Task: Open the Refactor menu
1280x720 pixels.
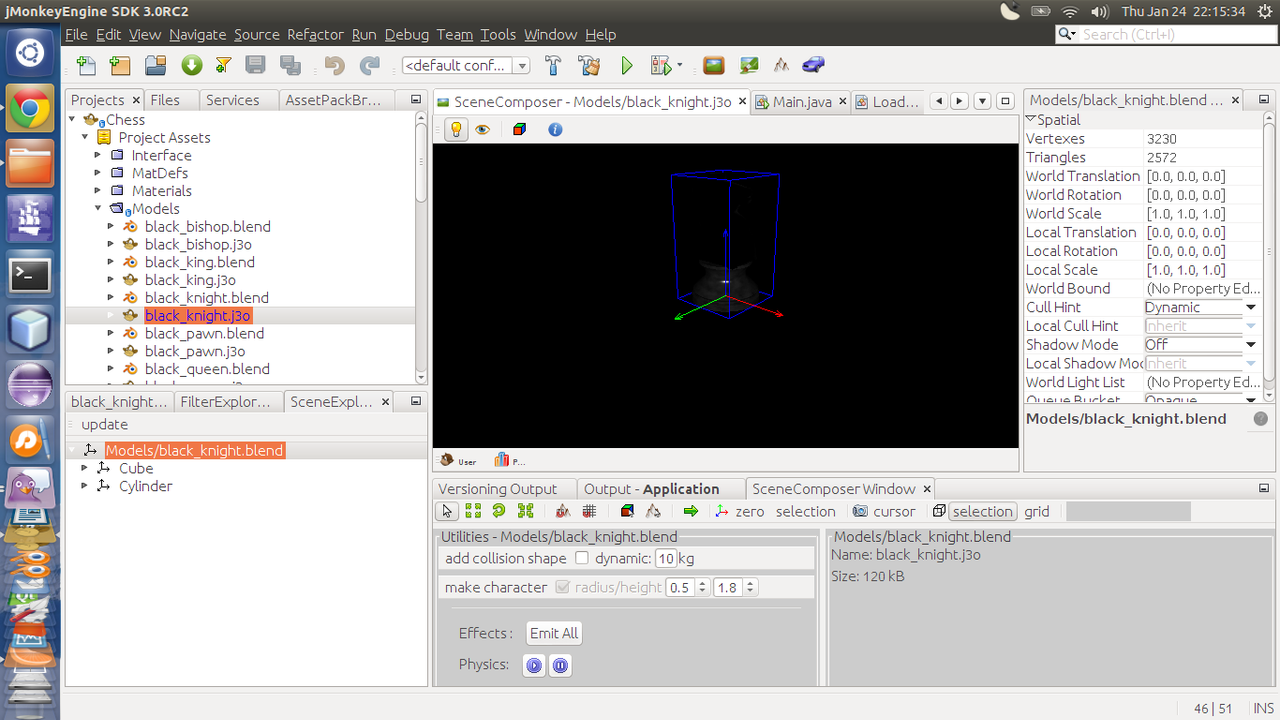Action: click(x=315, y=34)
